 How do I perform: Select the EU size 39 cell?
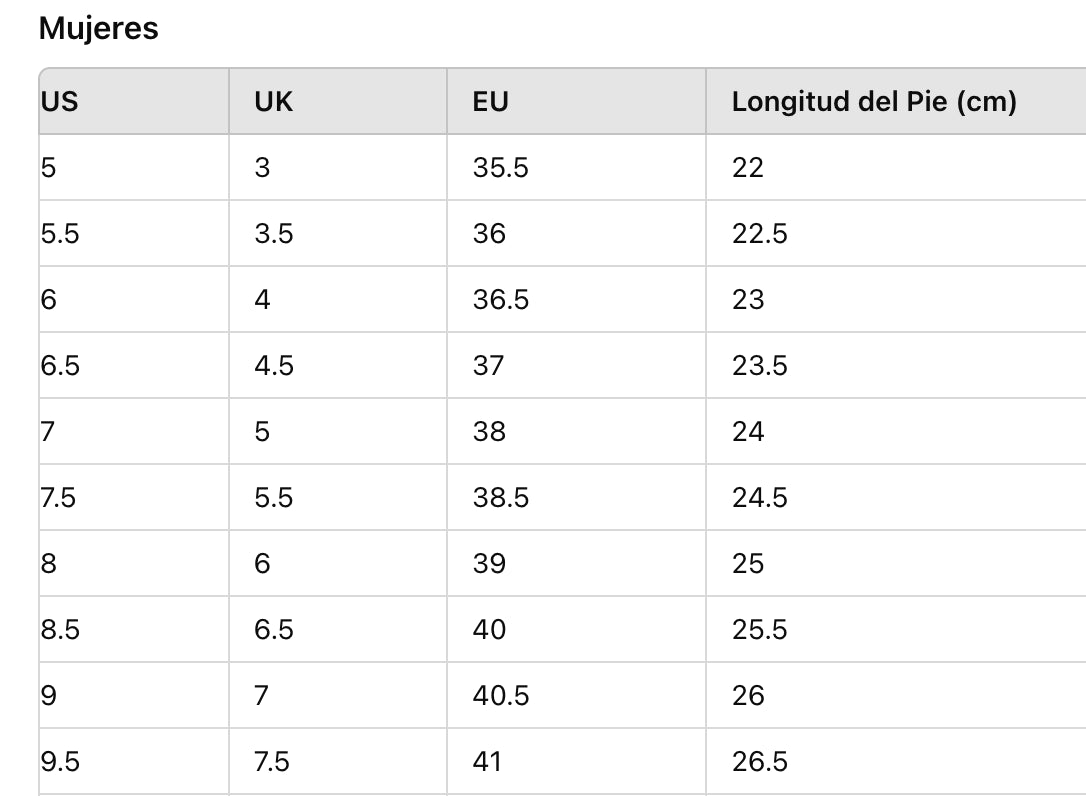489,563
